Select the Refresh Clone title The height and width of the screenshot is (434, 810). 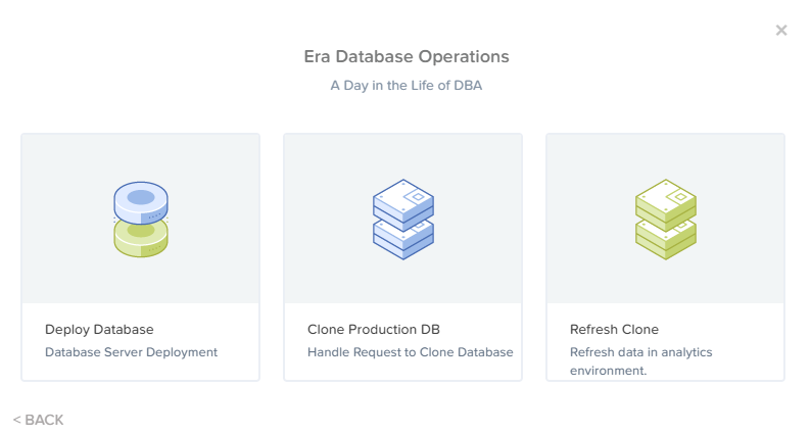614,330
